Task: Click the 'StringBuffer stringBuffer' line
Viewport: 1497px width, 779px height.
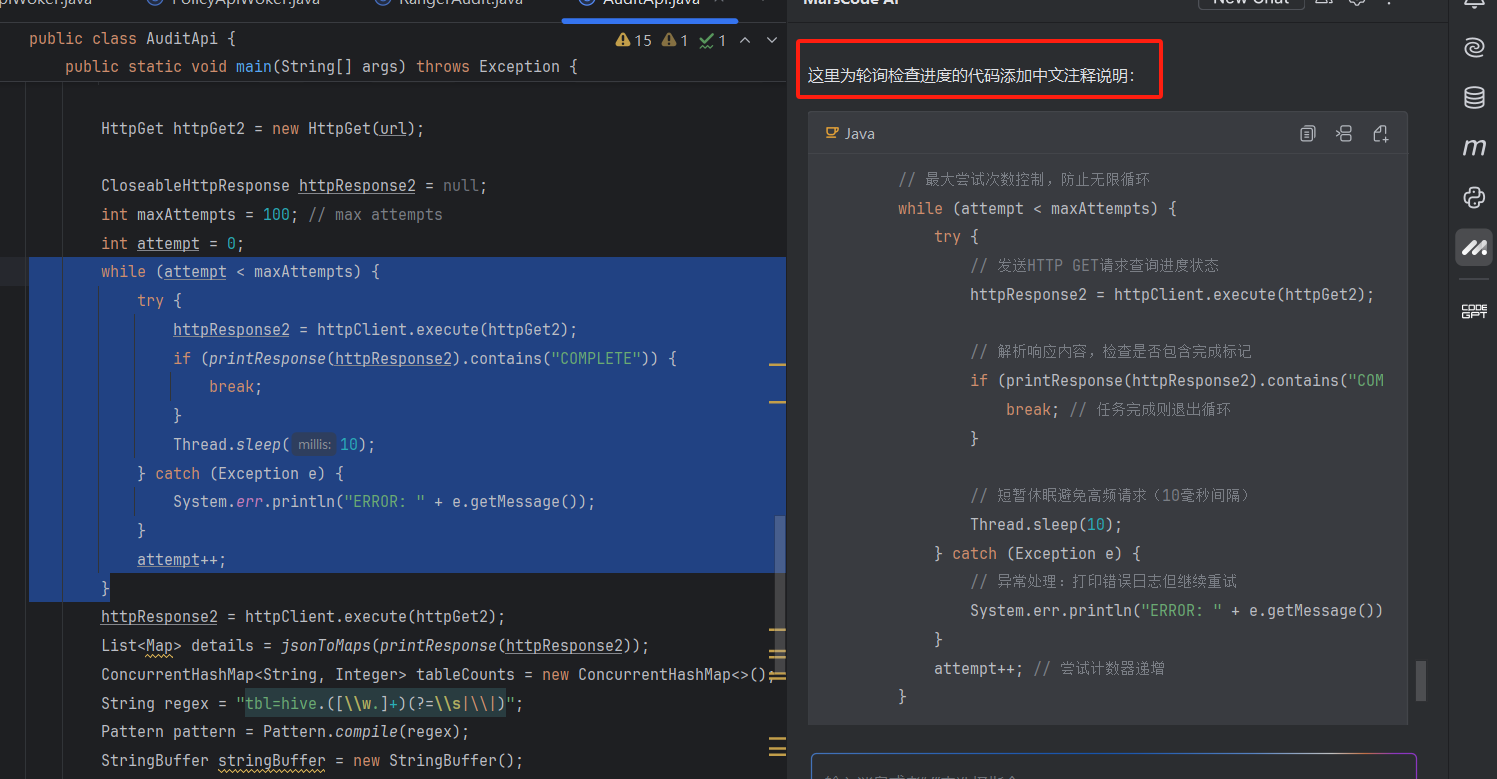Action: pos(312,761)
